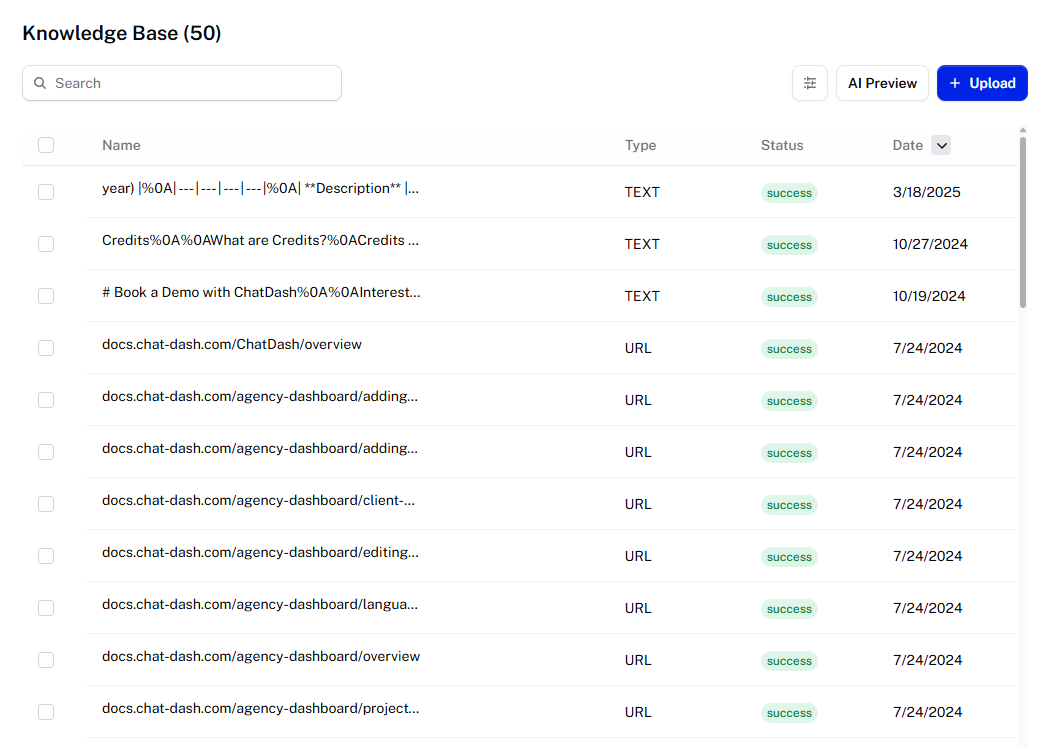
Task: Click the Type column header
Action: [x=640, y=145]
